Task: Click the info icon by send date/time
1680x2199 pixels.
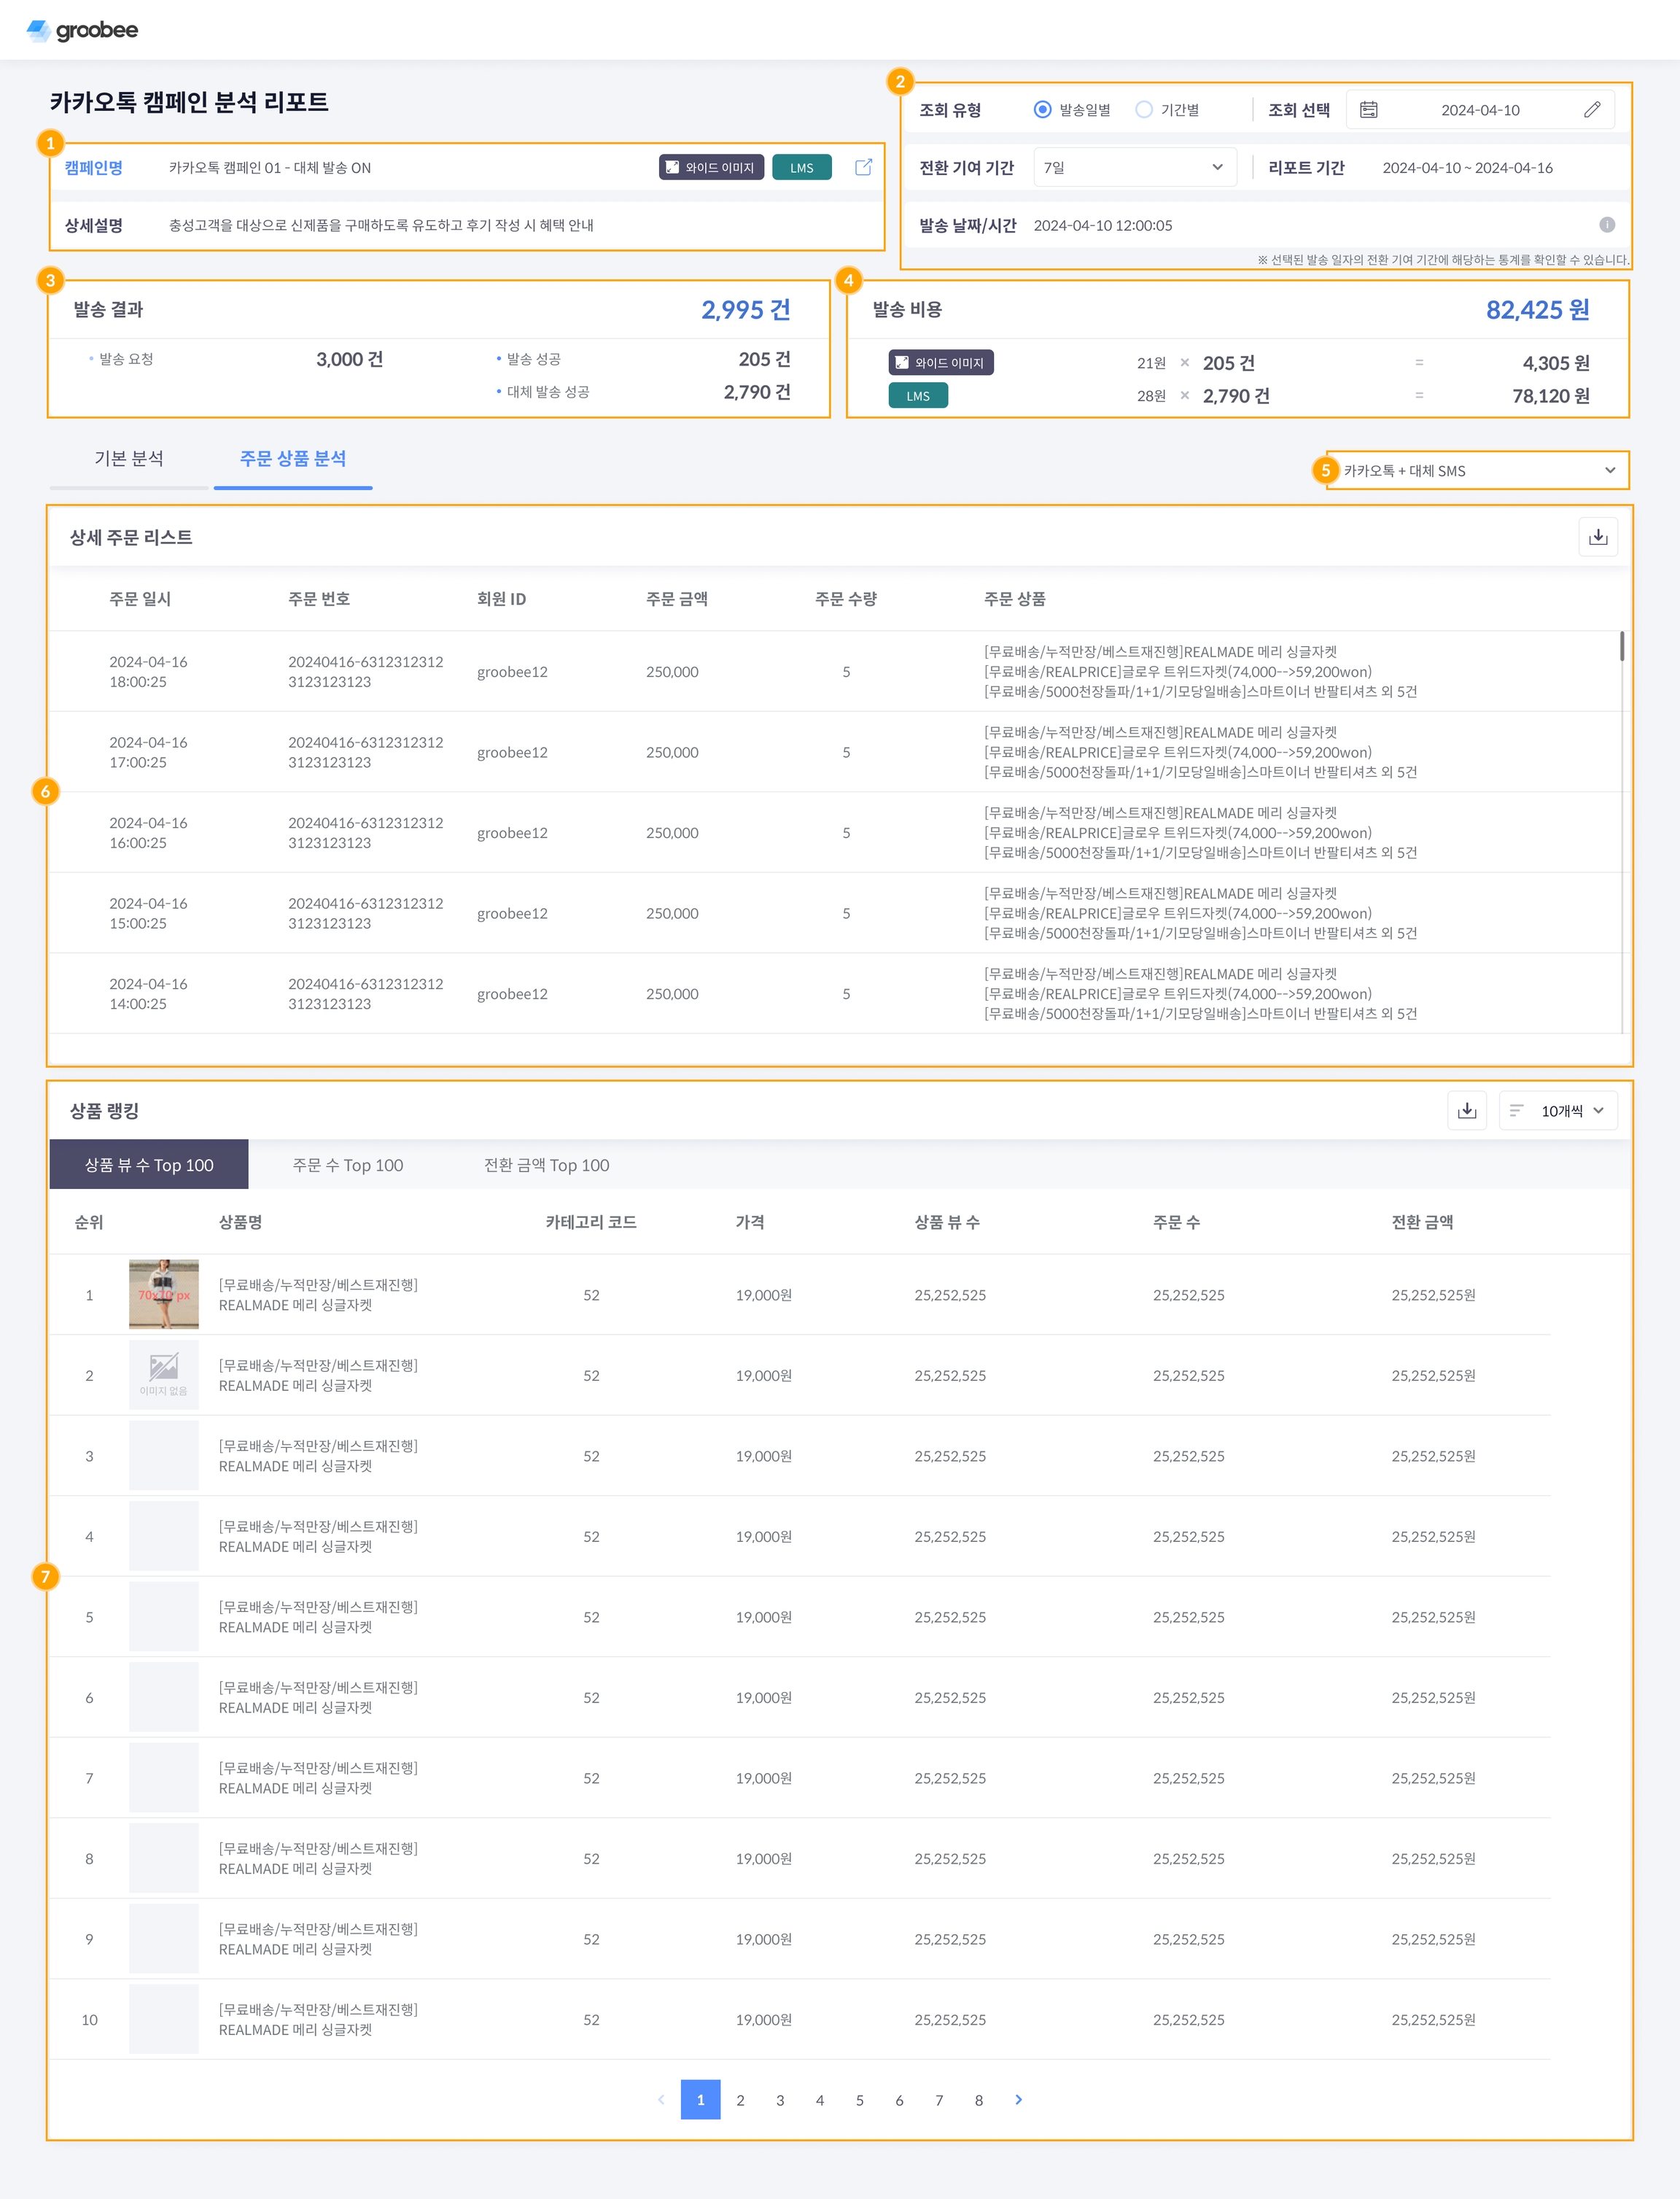Action: click(1606, 225)
